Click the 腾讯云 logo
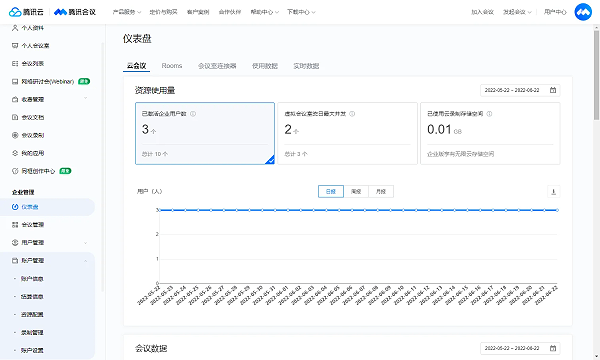 (26, 12)
